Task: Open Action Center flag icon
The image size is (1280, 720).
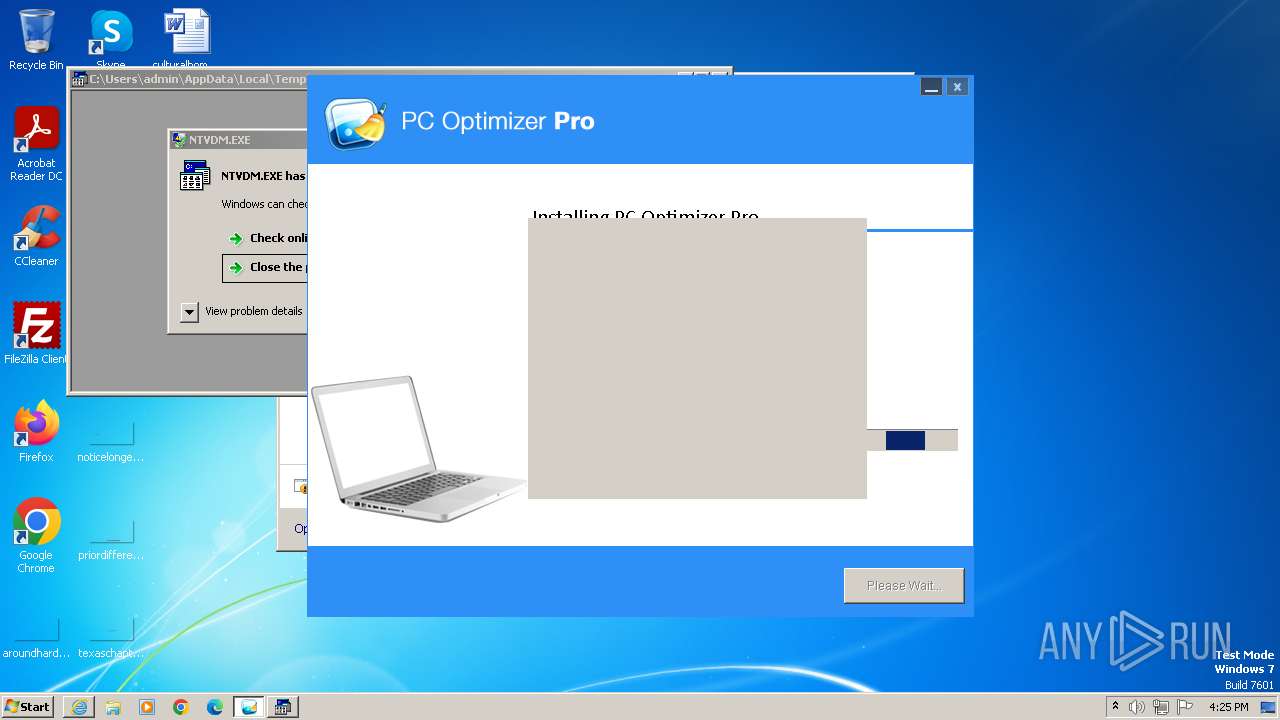Action: [x=1185, y=707]
